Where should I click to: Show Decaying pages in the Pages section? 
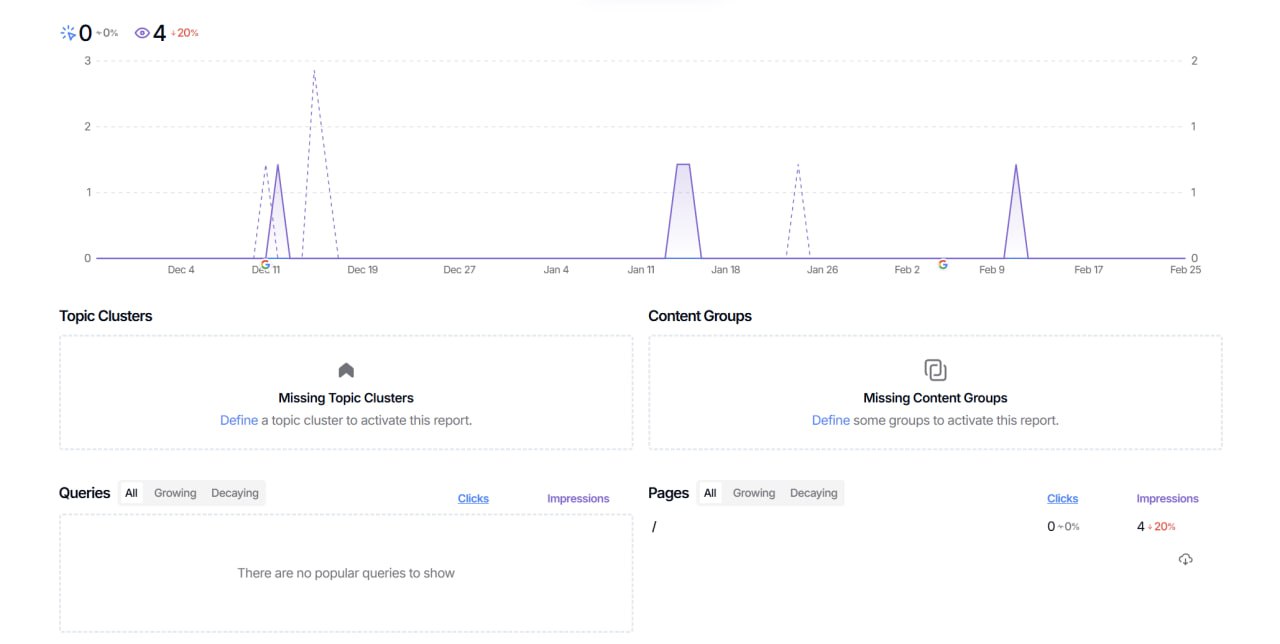(814, 493)
